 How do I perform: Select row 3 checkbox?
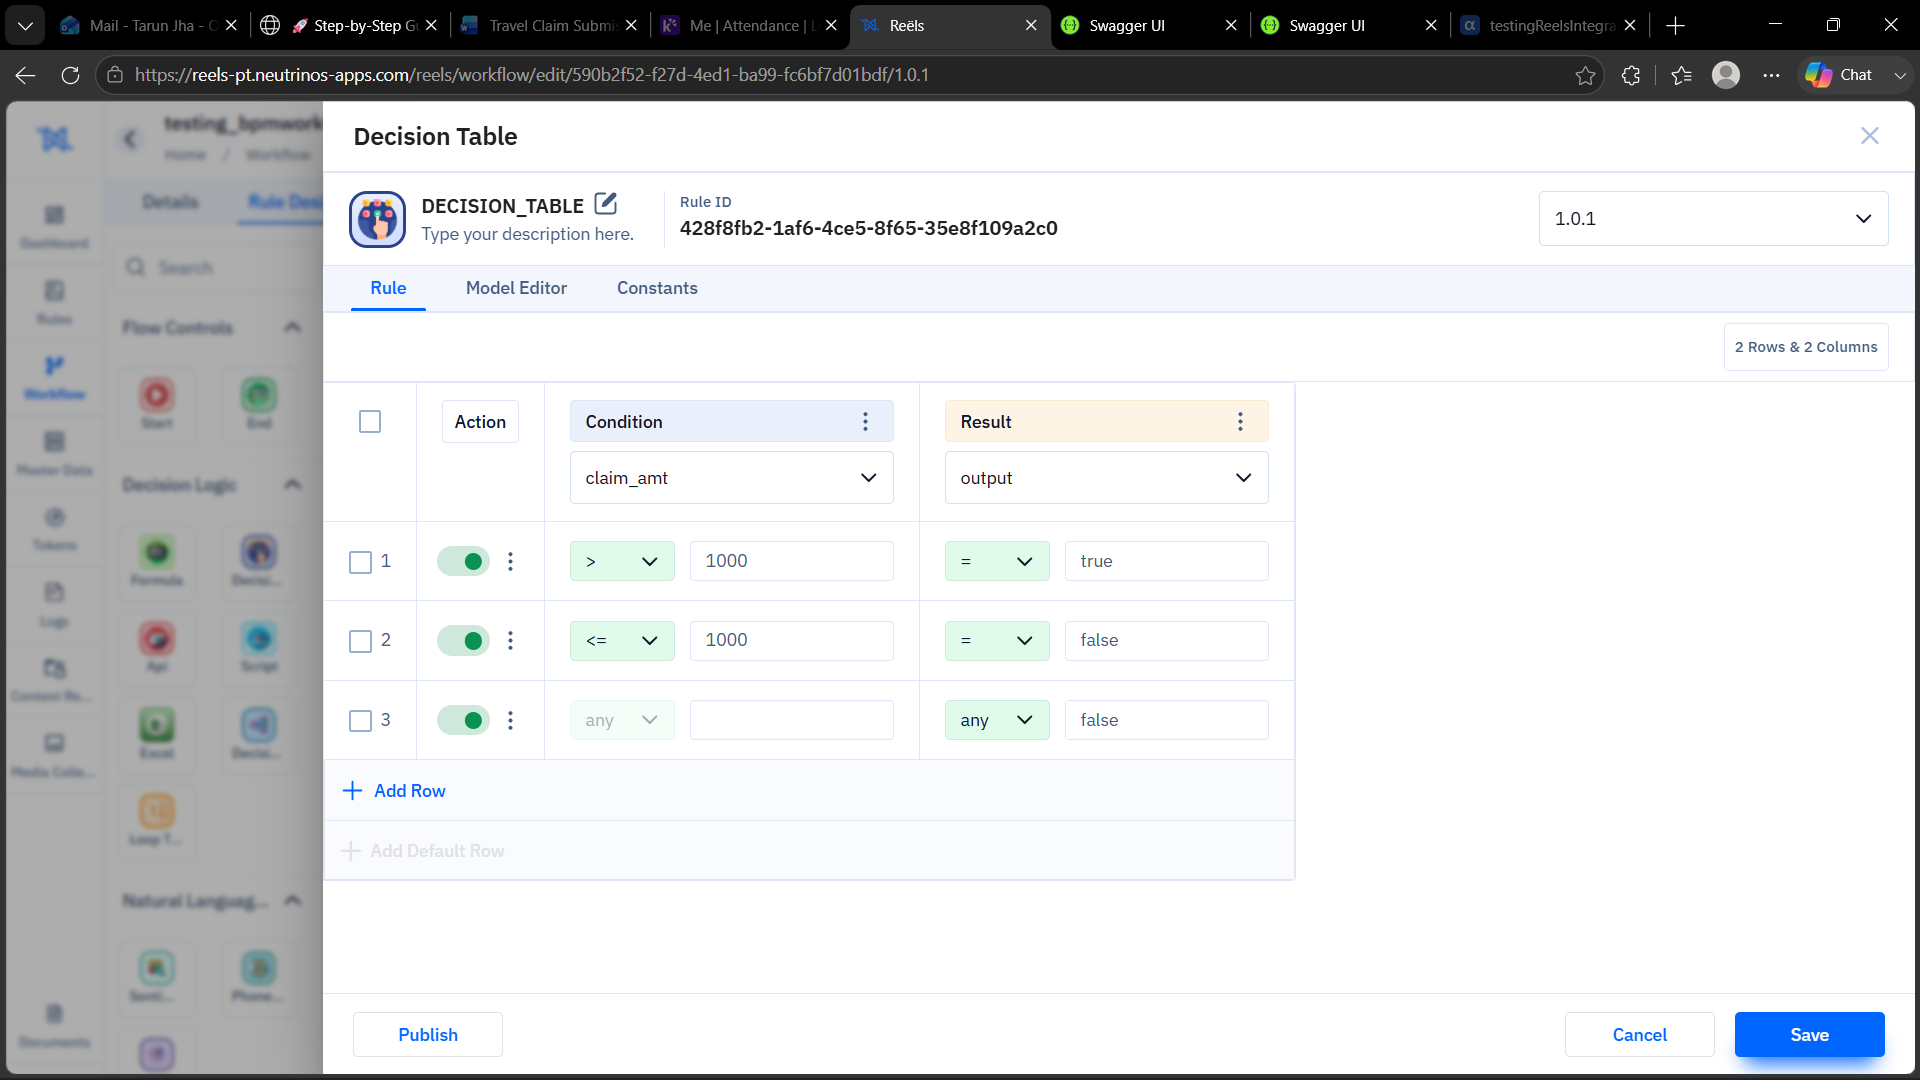point(360,721)
